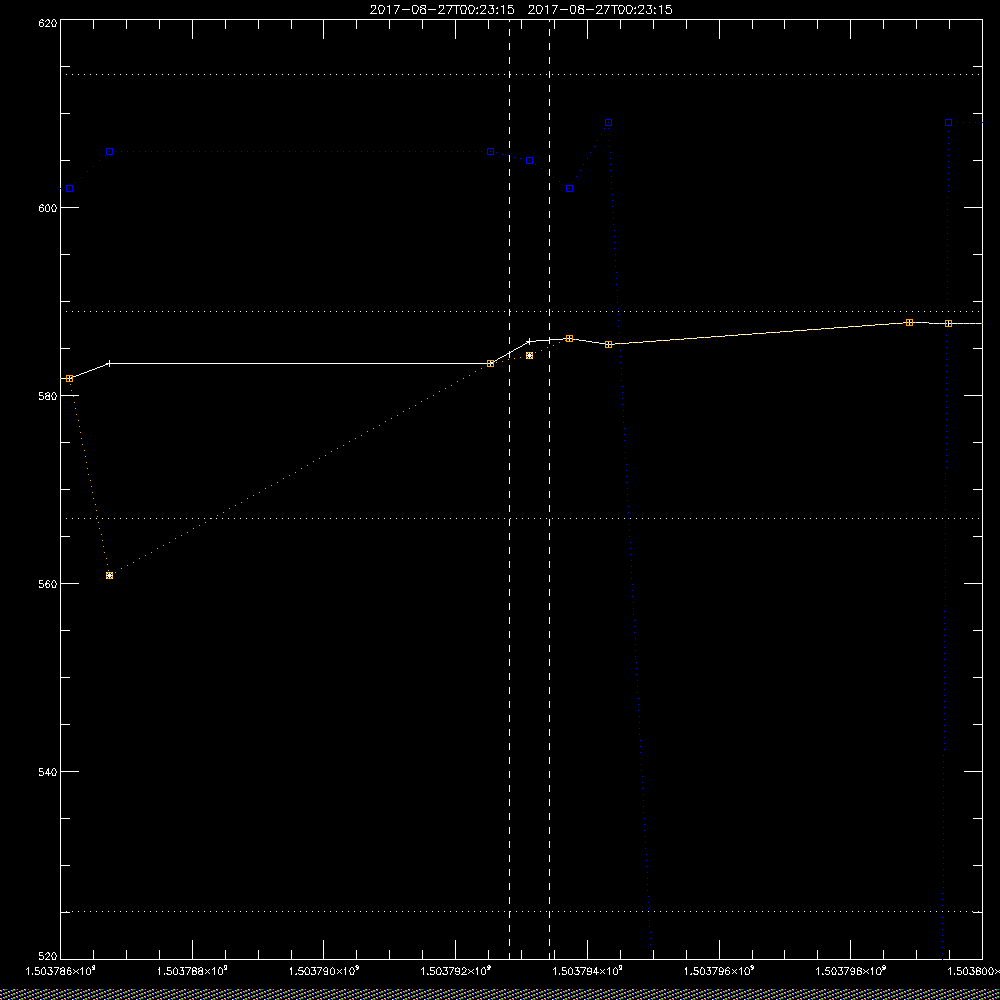Click the 1.503786×10⁹ x-axis label
1000x1000 pixels.
[x=60, y=971]
